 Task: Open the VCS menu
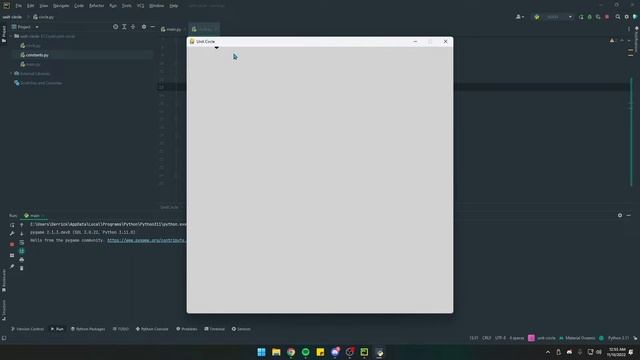click(140, 6)
